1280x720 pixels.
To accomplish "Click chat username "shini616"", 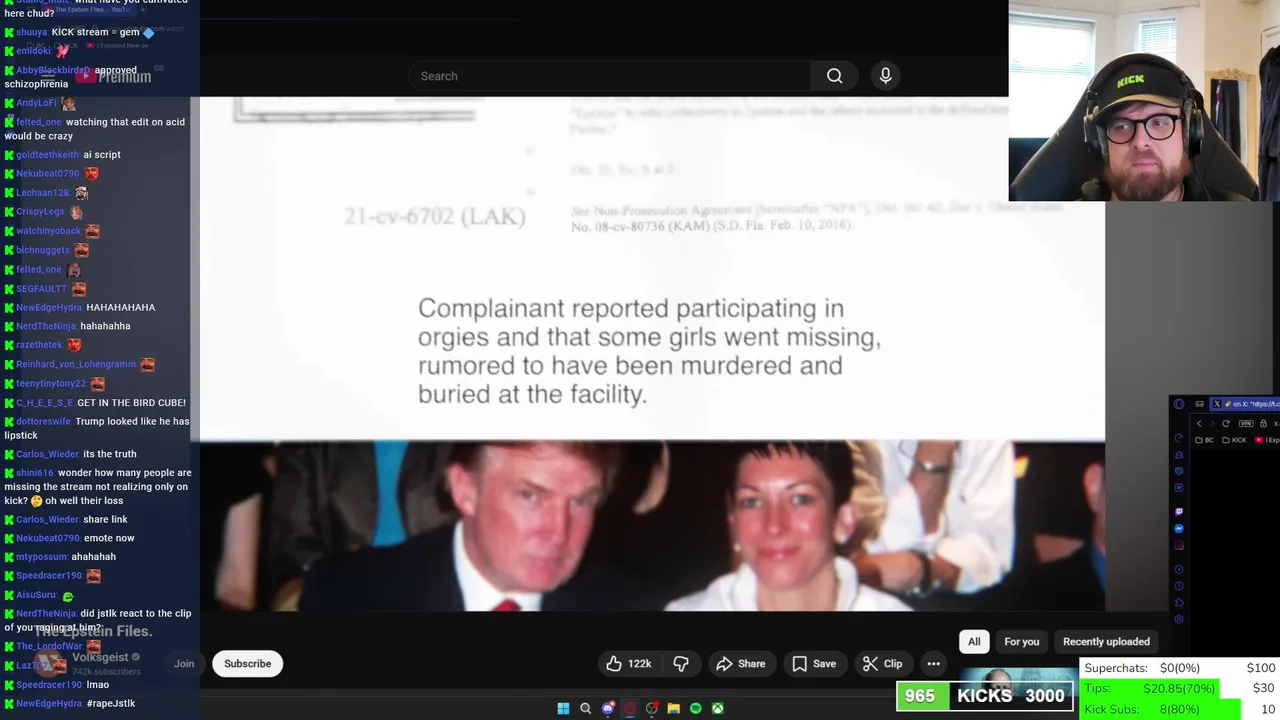I will tap(35, 473).
